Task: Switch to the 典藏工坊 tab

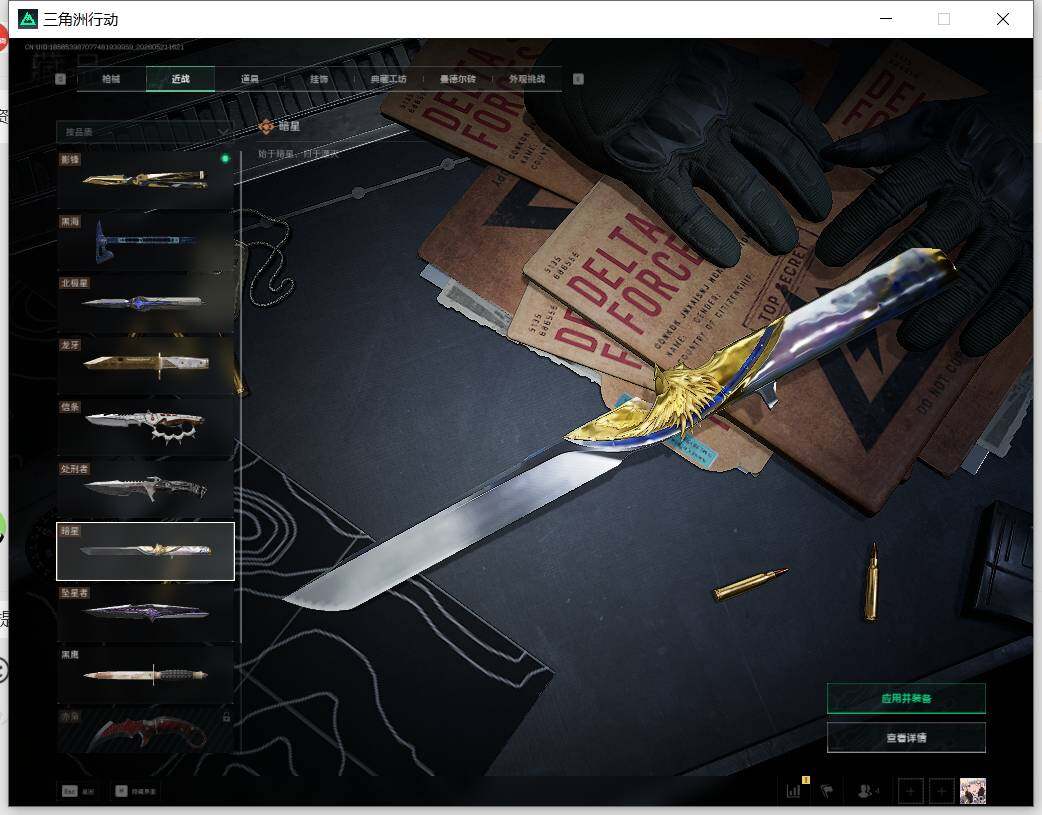Action: 388,79
